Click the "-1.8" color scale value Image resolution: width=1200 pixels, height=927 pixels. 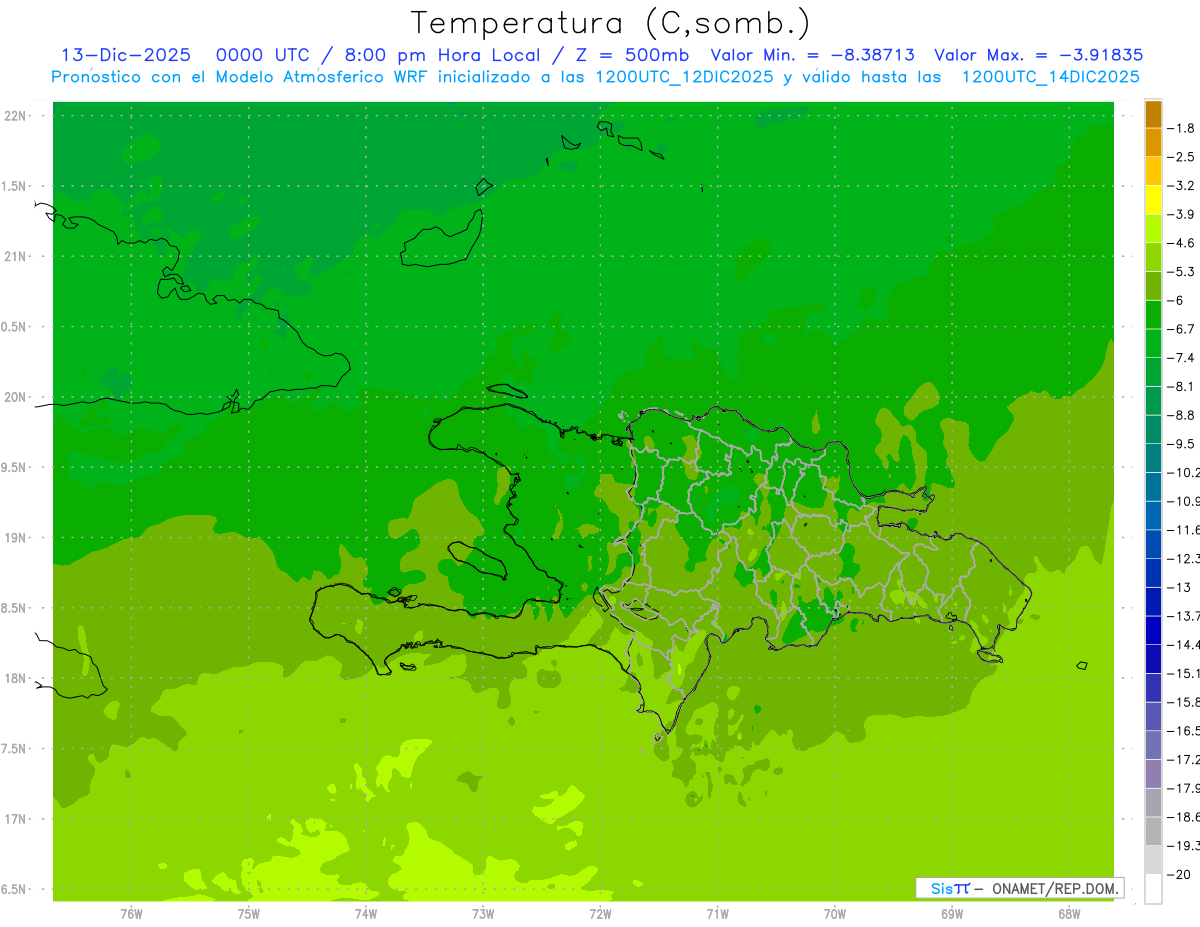[x=1183, y=128]
